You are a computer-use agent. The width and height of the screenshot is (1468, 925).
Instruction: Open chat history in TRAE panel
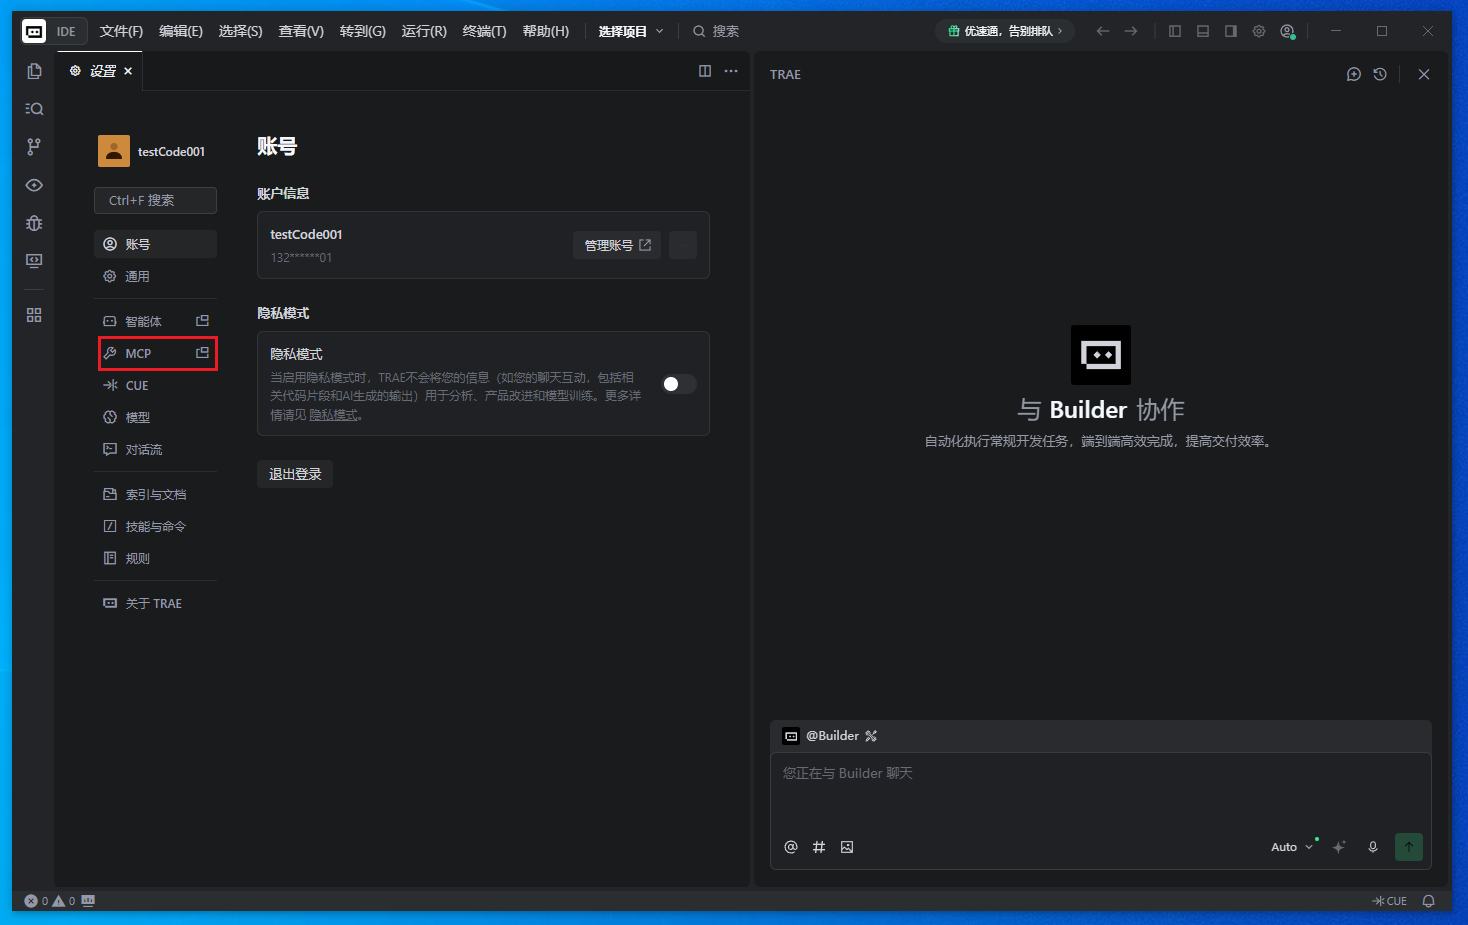coord(1380,74)
